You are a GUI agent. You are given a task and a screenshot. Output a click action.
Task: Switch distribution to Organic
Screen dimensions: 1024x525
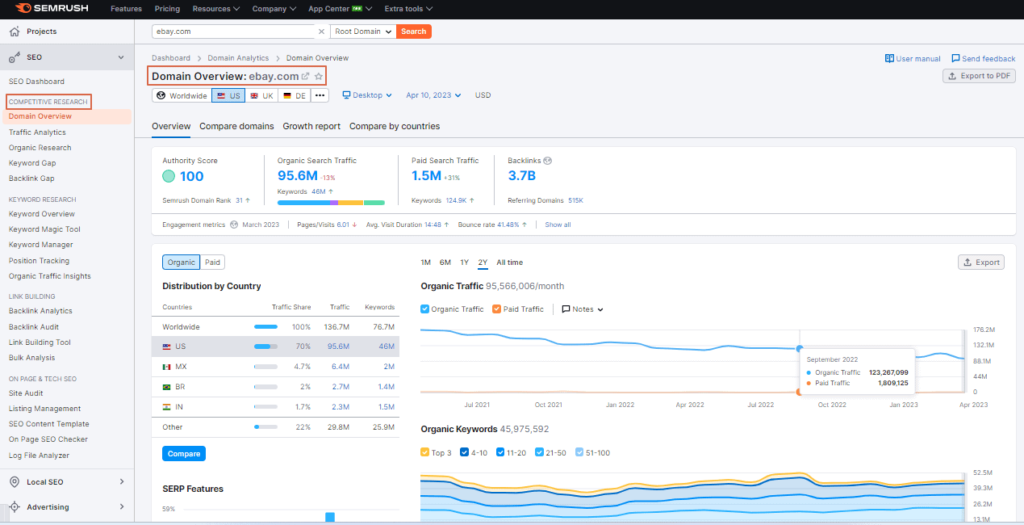coord(181,262)
